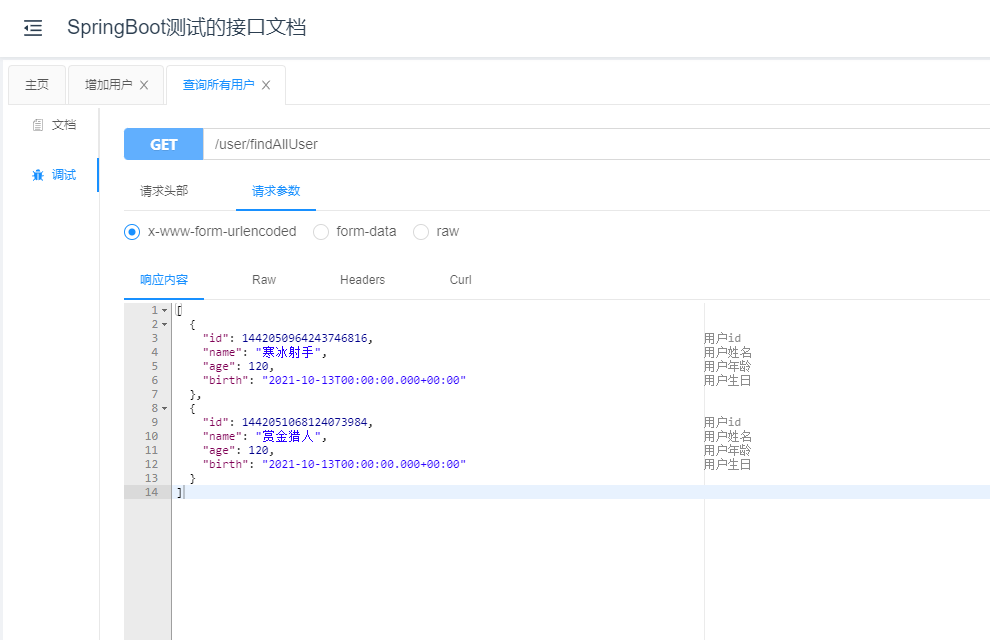Click the name value 赏金猎人
990x640 pixels.
pos(288,436)
